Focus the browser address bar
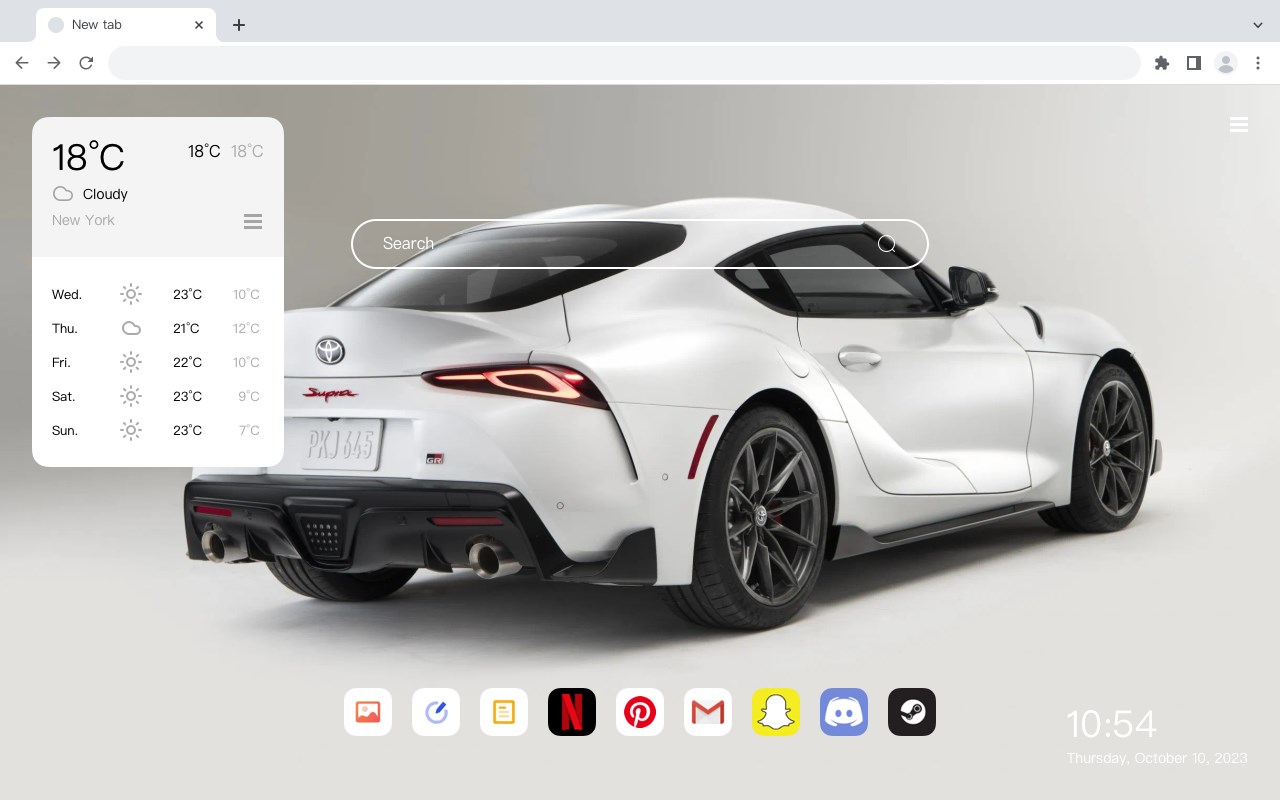The height and width of the screenshot is (800, 1280). pos(624,63)
